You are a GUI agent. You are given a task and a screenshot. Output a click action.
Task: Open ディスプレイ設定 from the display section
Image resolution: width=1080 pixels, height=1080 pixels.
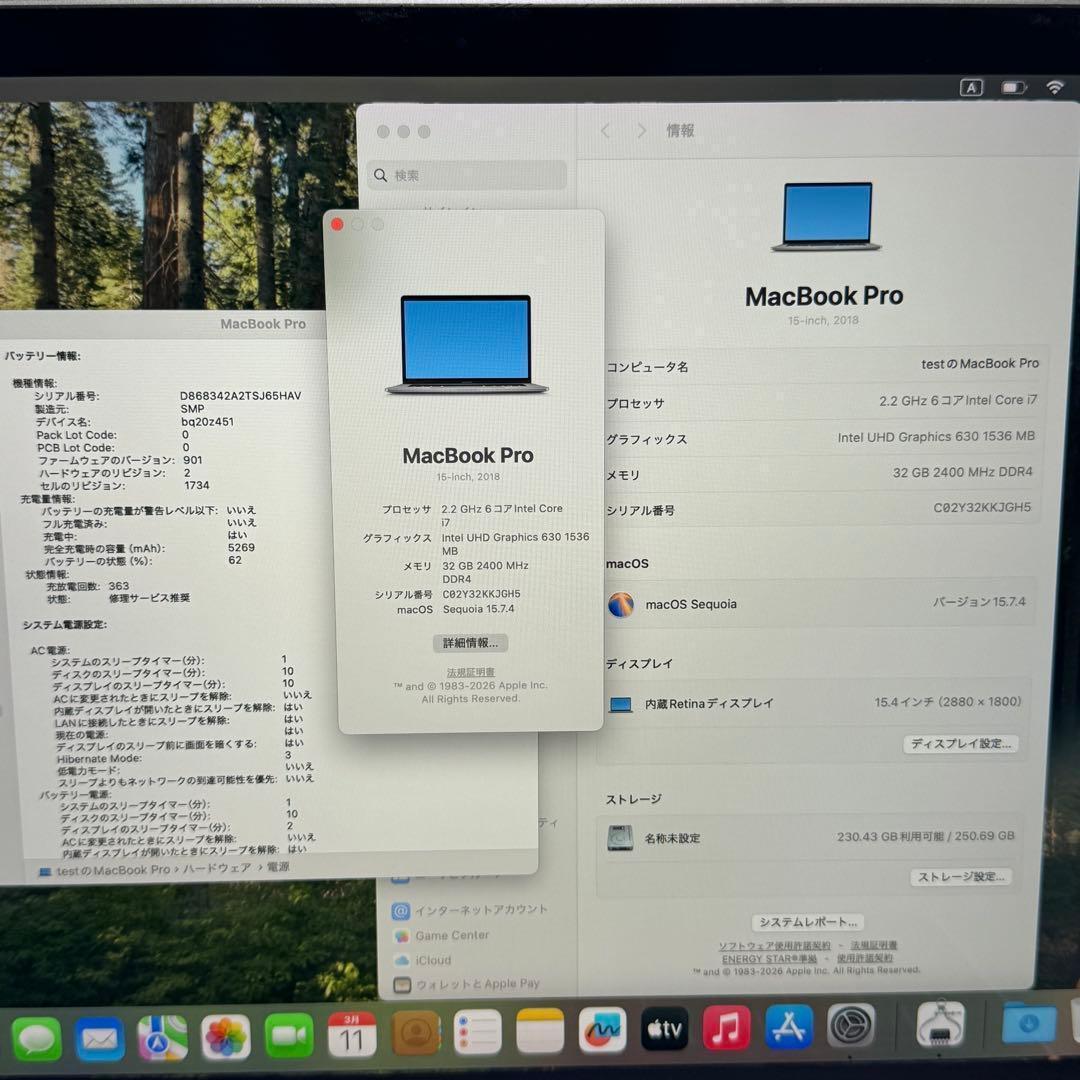pos(960,743)
